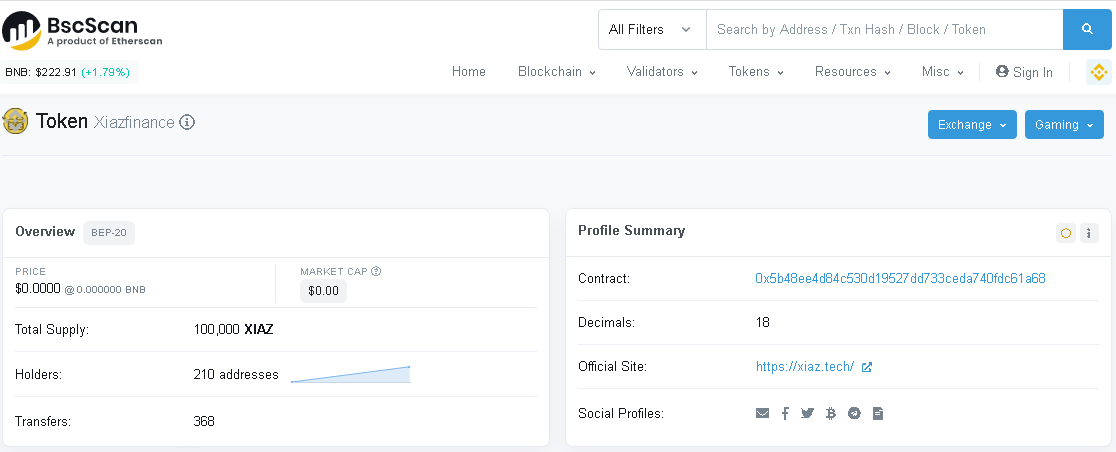Open the Tokens menu

coord(755,72)
